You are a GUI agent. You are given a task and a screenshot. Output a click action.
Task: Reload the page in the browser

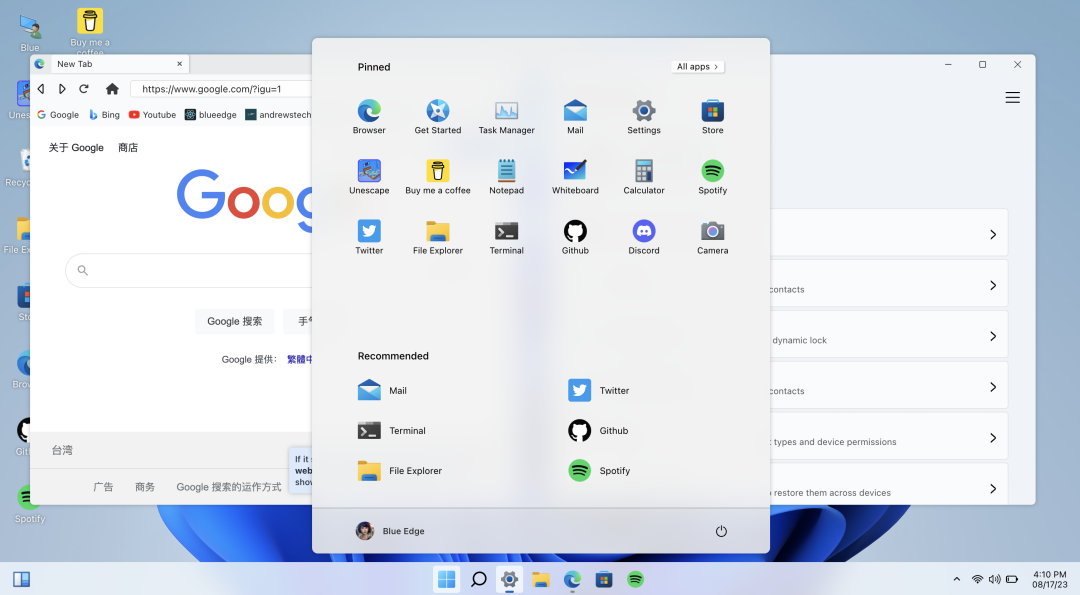point(84,89)
